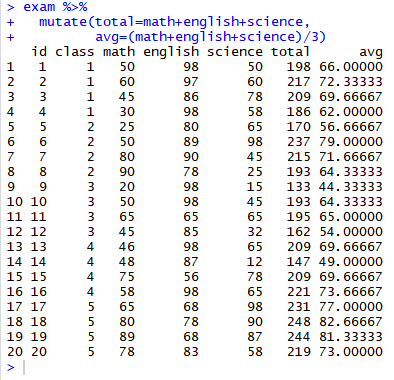The width and height of the screenshot is (394, 380).
Task: Click the avg value 56.66667
Action: 351,127
